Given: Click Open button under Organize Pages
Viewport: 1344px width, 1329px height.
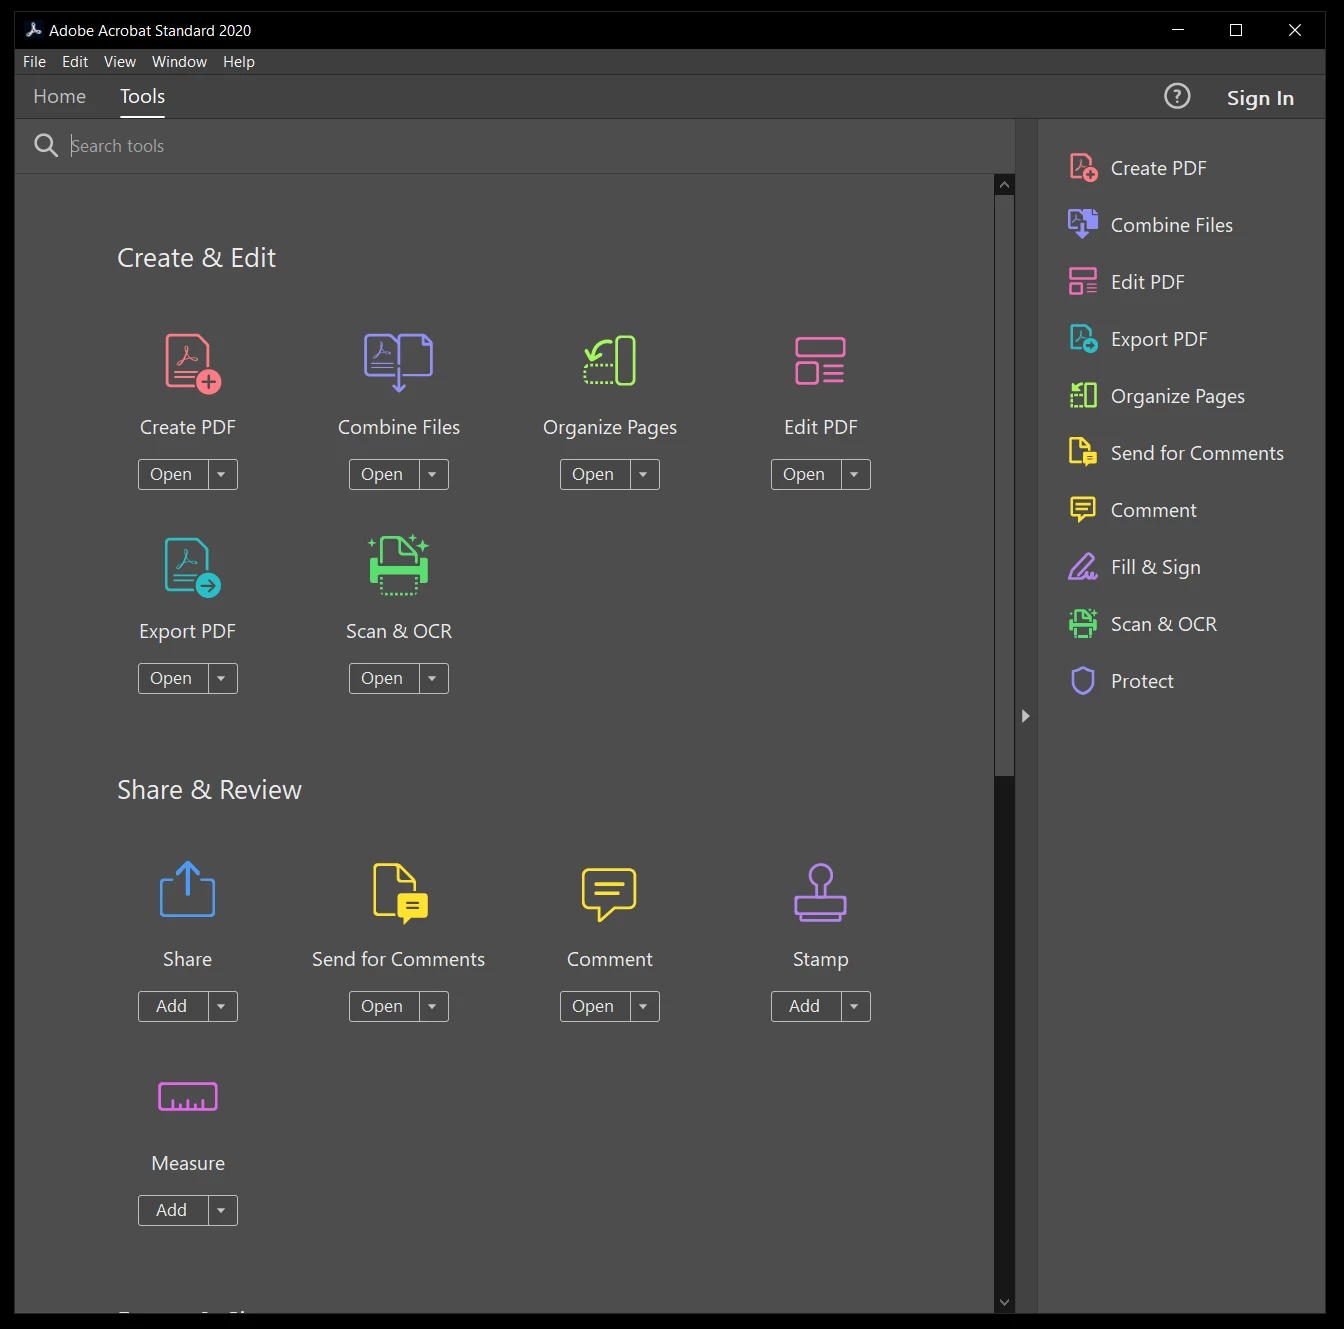Looking at the screenshot, I should [x=595, y=475].
